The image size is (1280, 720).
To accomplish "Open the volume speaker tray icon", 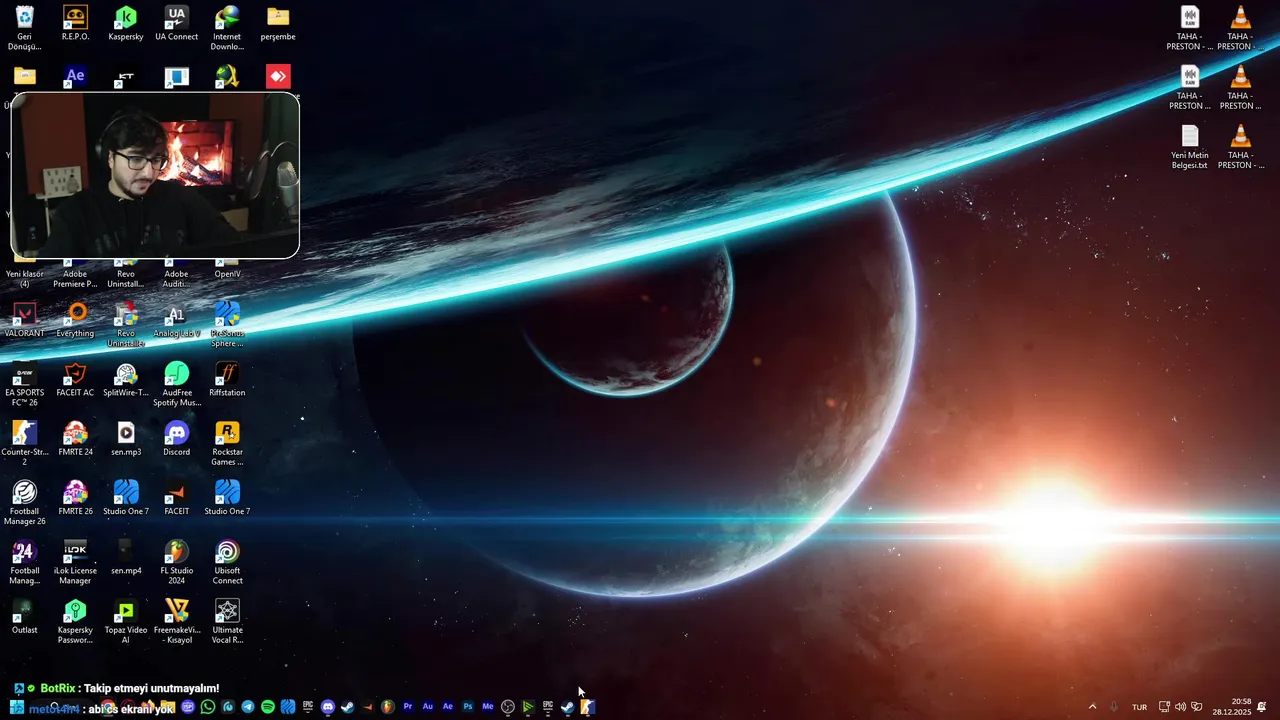I will (x=1180, y=707).
